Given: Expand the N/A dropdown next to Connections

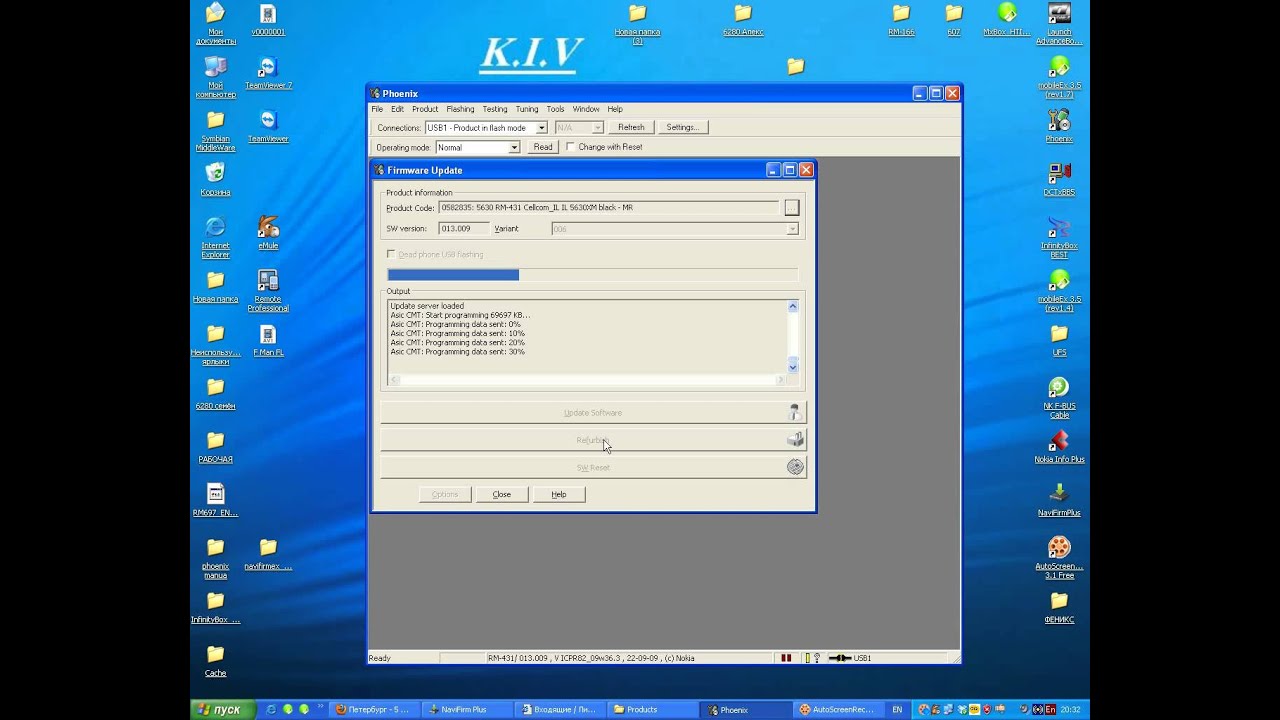Looking at the screenshot, I should coord(598,128).
